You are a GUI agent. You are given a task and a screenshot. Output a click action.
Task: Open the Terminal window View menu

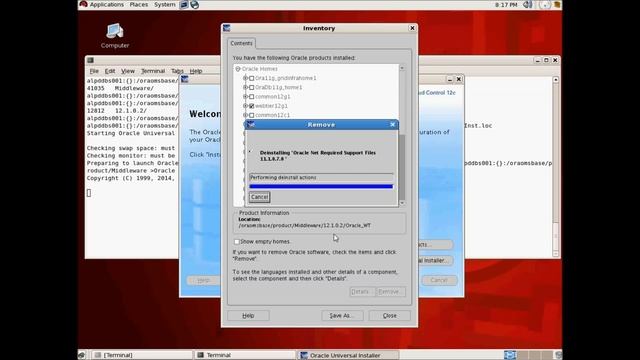pos(127,71)
